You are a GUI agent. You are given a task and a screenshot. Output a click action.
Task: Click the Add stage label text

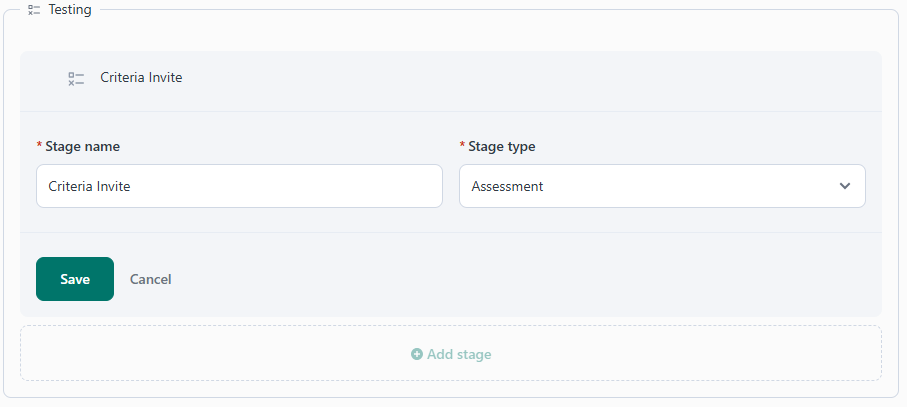point(459,354)
